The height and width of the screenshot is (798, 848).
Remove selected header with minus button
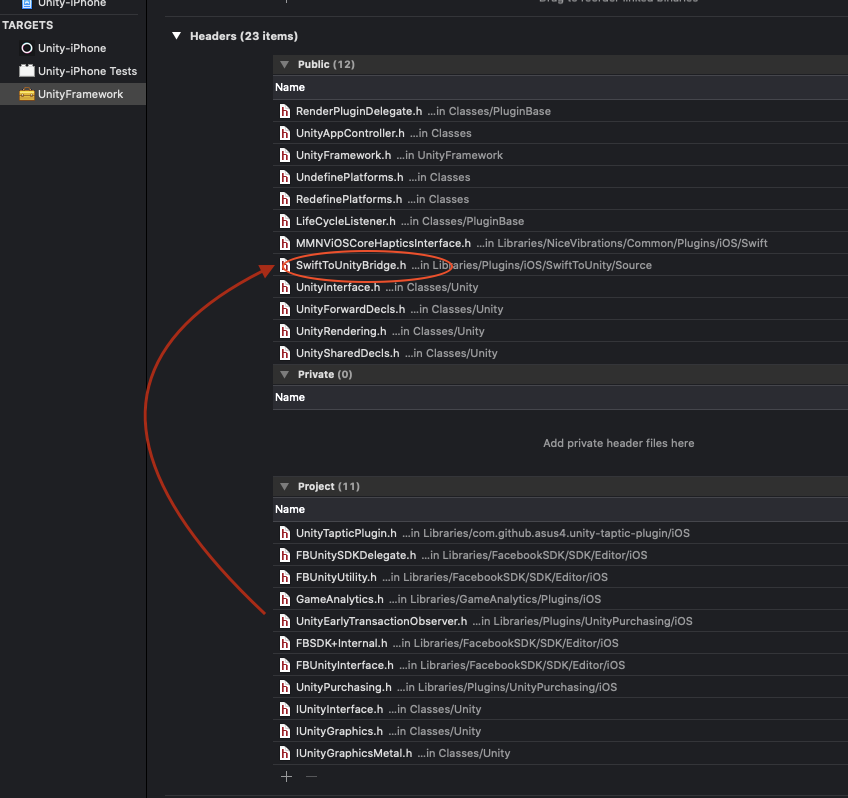pos(311,776)
